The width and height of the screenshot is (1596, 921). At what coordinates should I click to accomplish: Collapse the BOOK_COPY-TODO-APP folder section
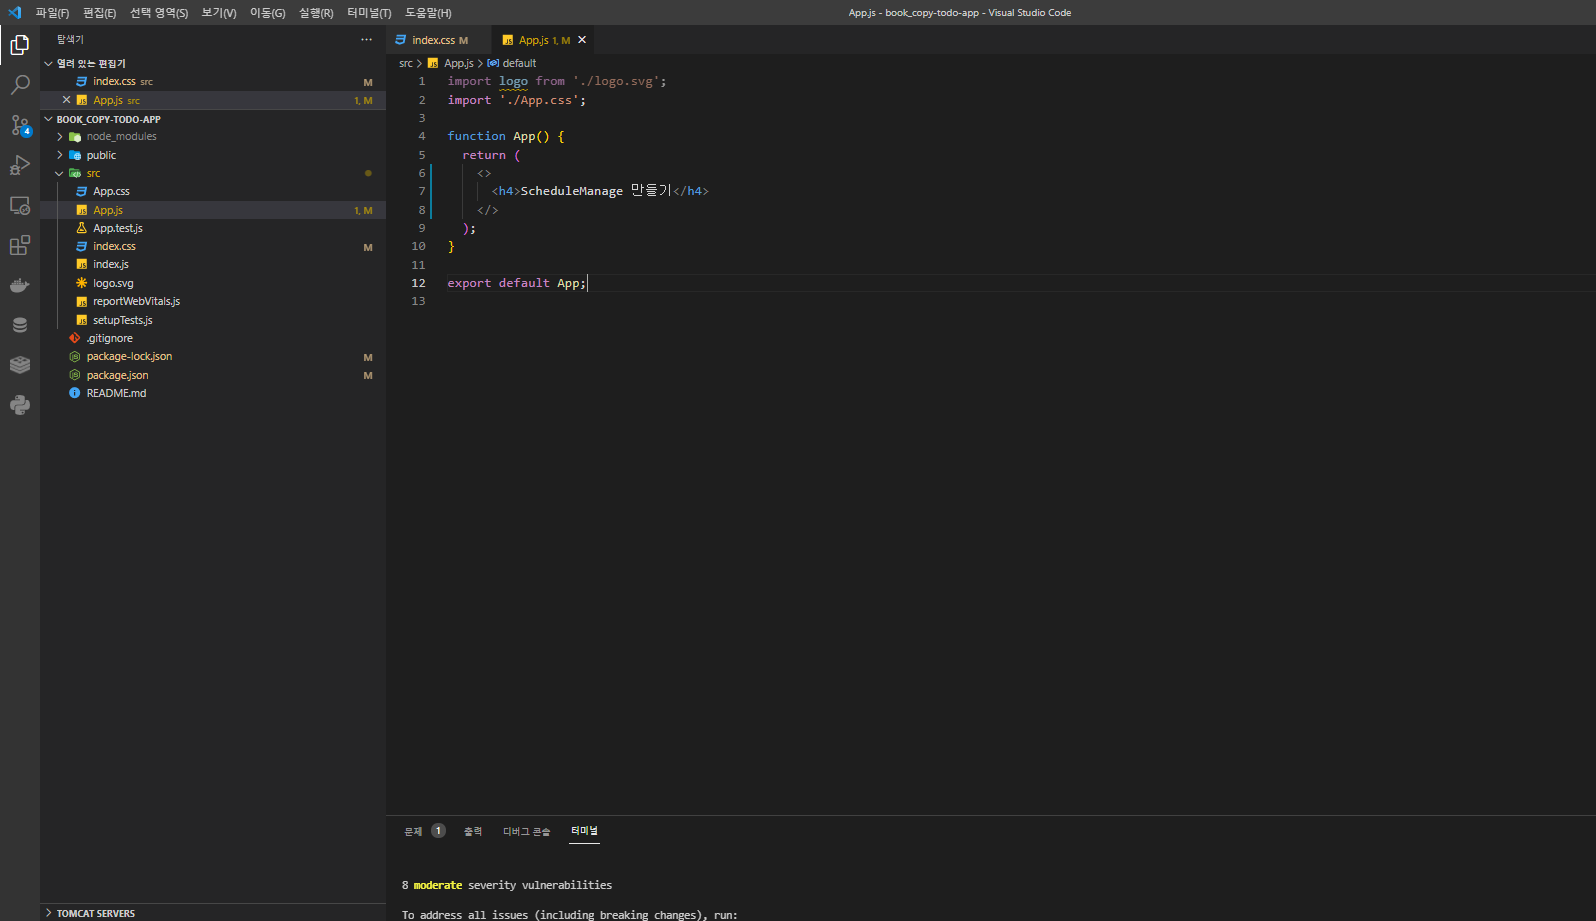(x=213, y=119)
